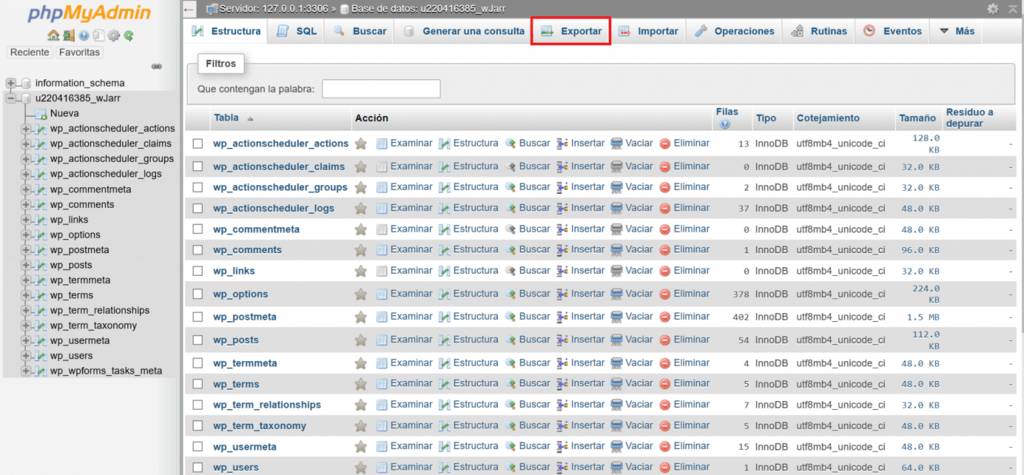1024x475 pixels.
Task: Click Base de datos u220416385_wJarr breadcrumb
Action: click(x=428, y=9)
